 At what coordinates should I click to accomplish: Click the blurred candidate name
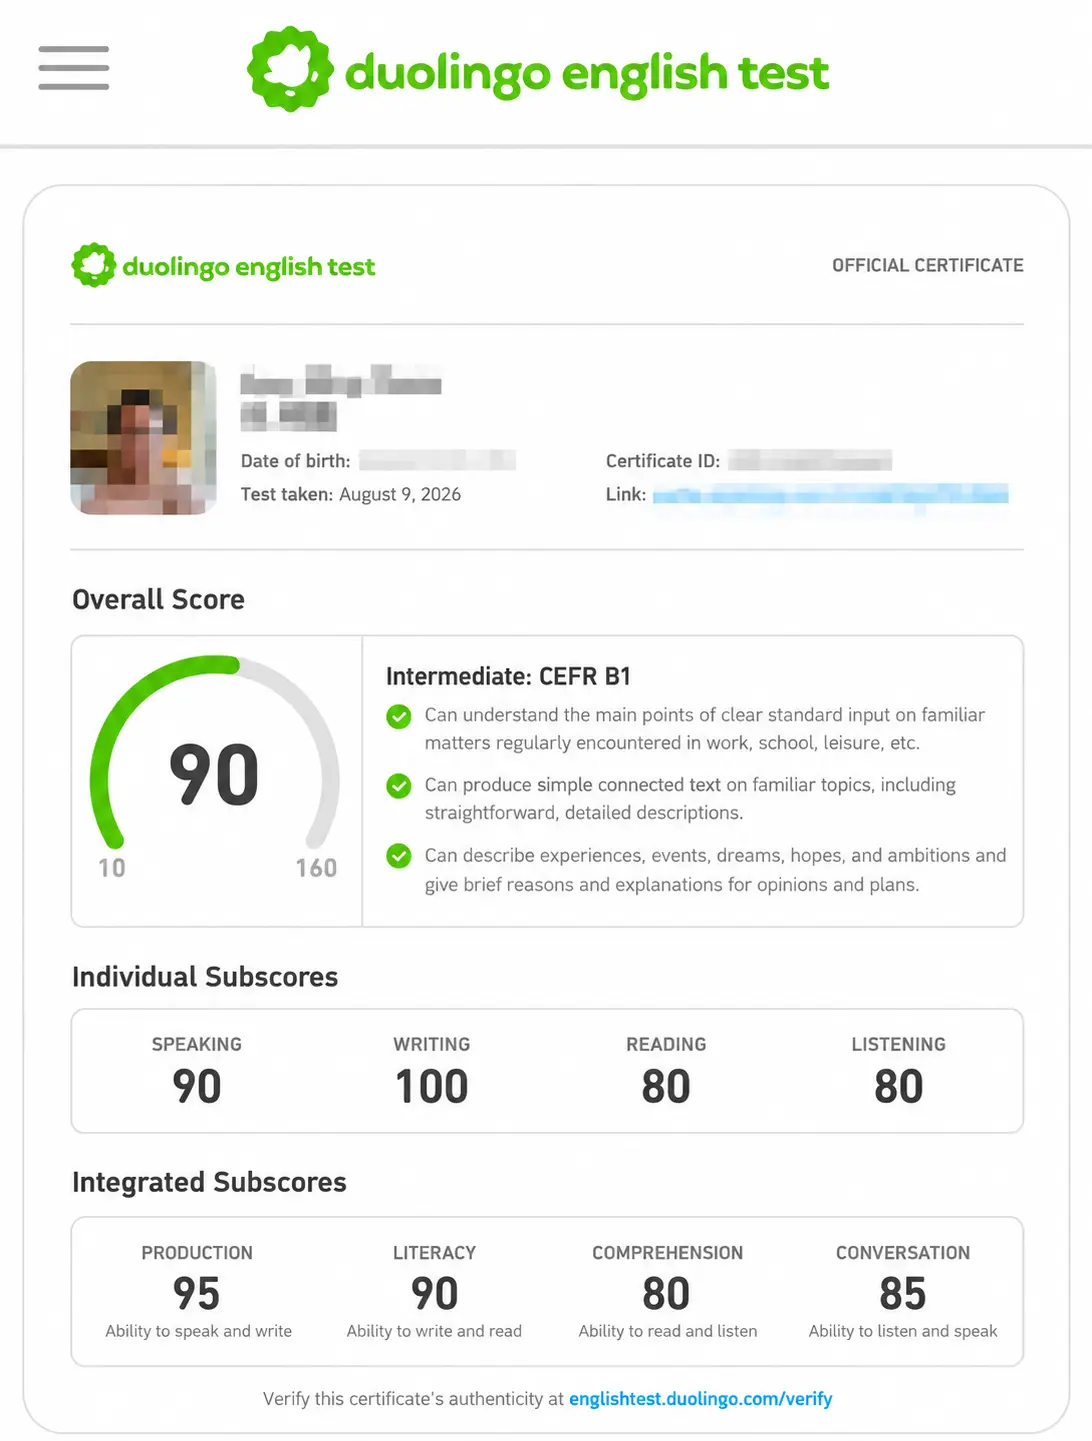click(341, 398)
